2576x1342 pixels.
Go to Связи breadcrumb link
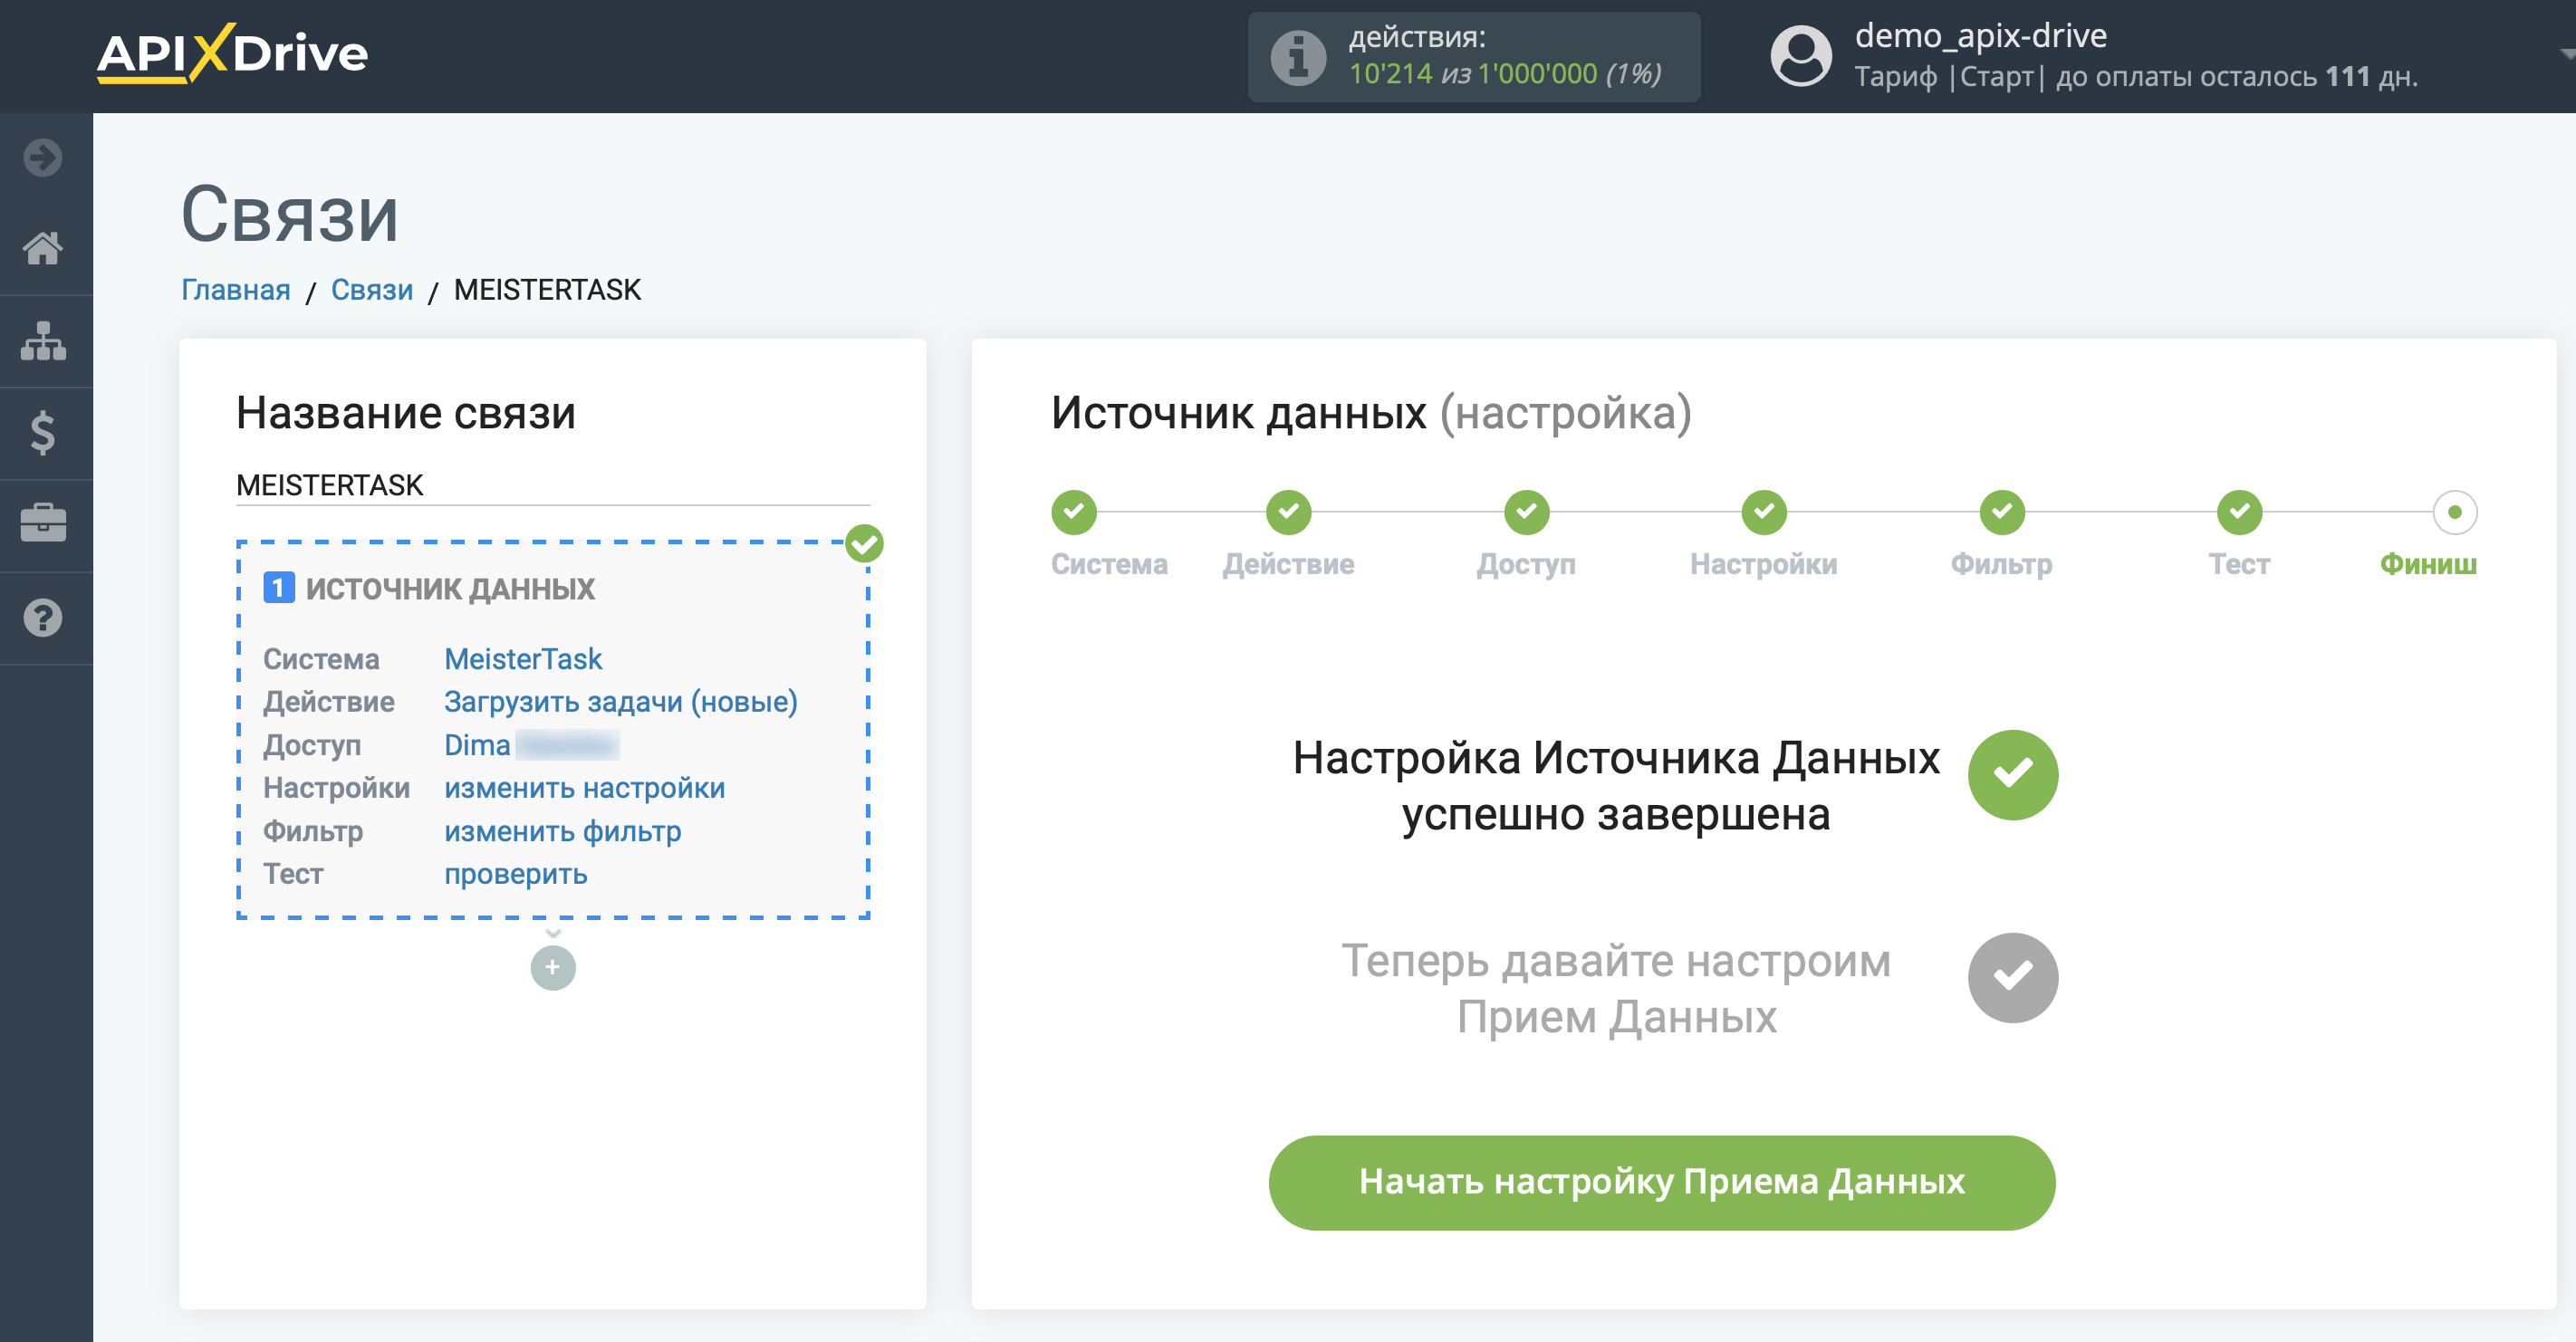(x=372, y=290)
